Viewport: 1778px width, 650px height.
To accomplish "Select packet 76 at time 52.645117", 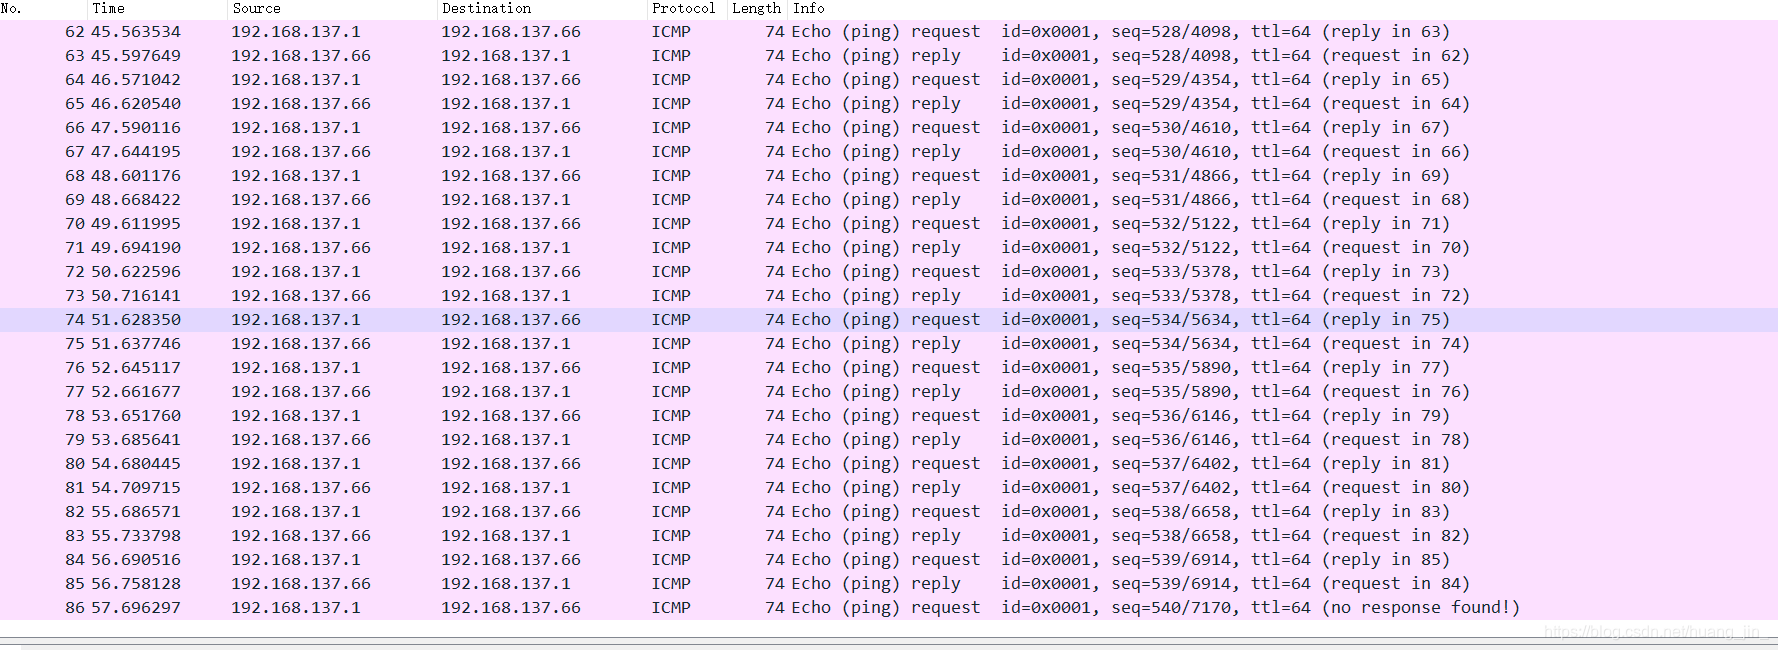I will [x=889, y=368].
